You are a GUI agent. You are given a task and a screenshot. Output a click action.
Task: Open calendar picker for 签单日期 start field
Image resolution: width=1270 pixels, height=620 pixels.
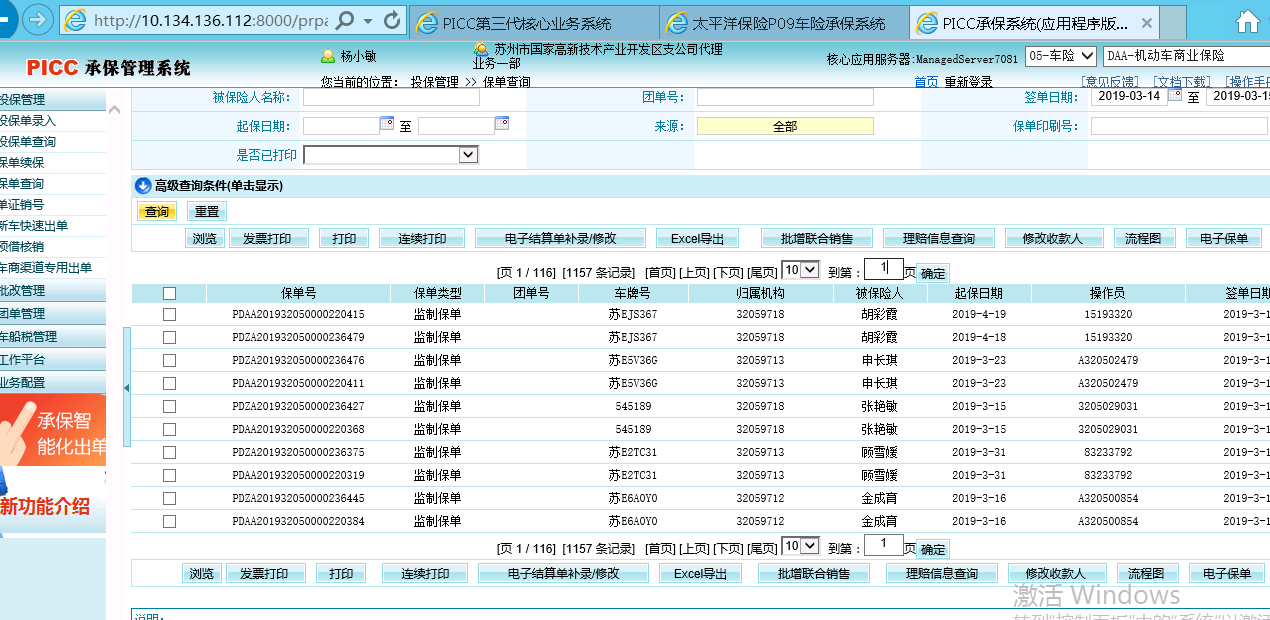coord(1175,96)
